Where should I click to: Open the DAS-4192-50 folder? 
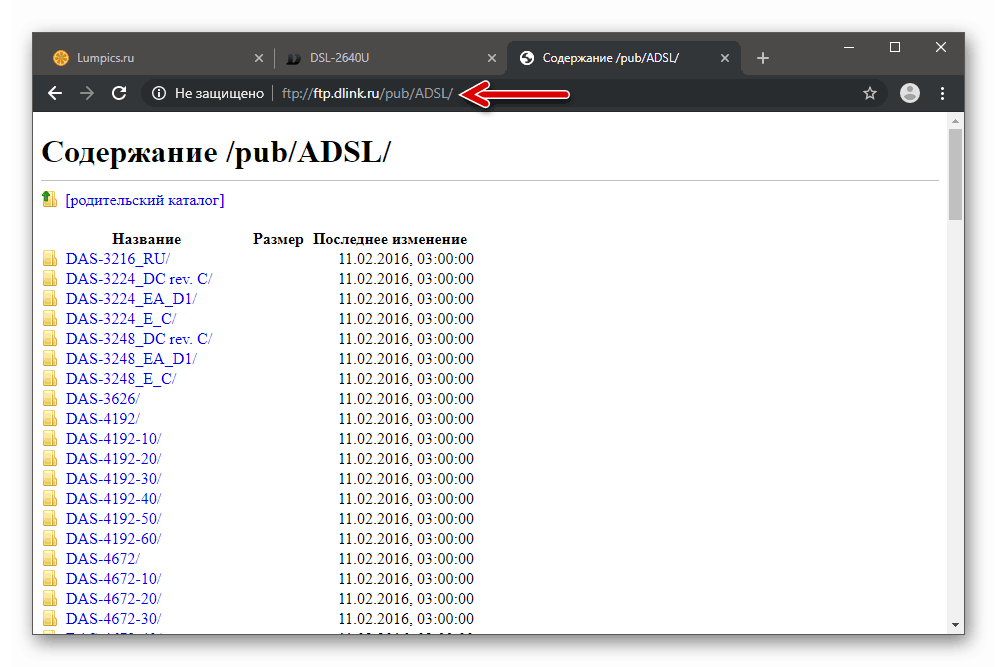click(x=113, y=519)
